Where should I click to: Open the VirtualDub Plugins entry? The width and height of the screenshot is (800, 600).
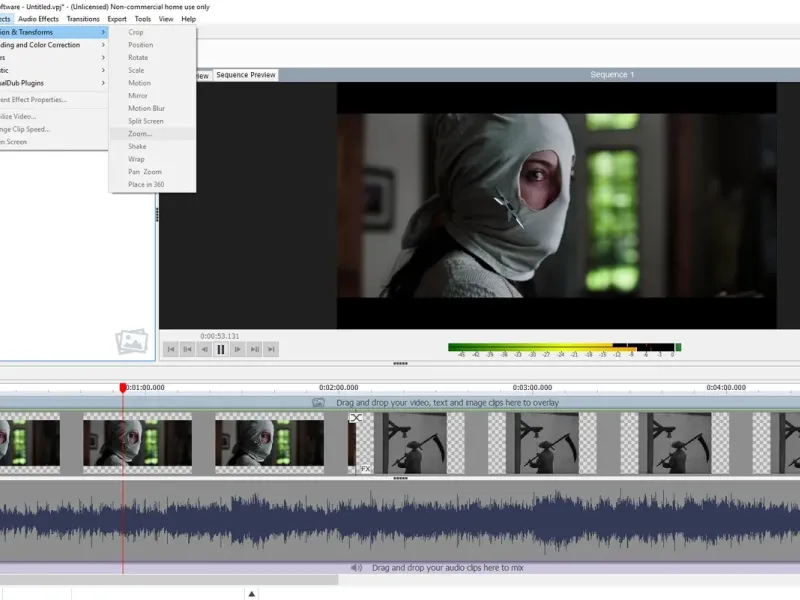click(x=54, y=83)
